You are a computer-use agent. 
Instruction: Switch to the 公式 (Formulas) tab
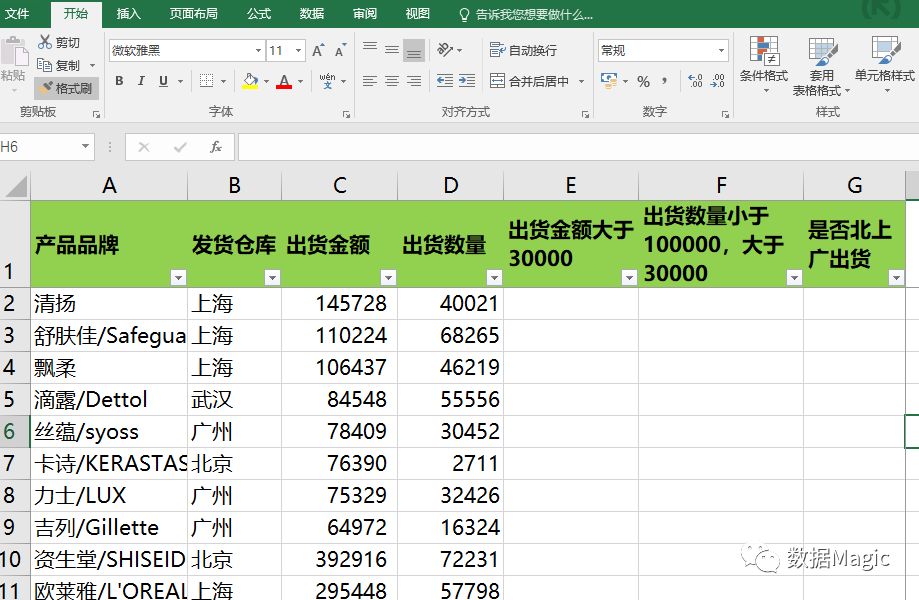pyautogui.click(x=258, y=13)
